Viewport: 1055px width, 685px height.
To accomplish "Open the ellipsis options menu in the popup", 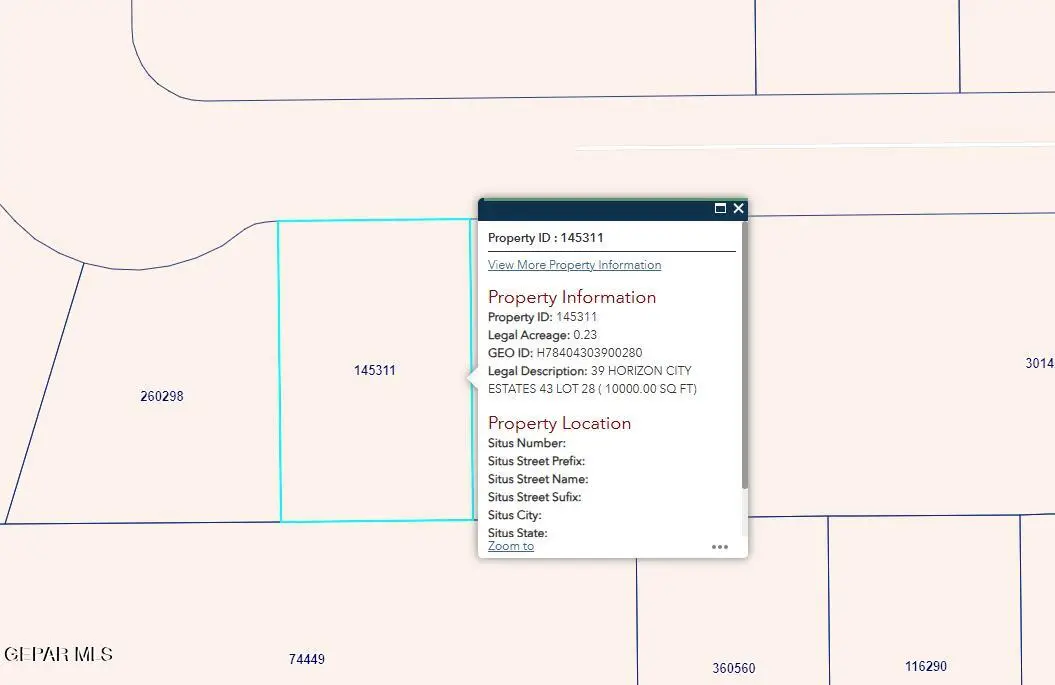I will click(720, 547).
